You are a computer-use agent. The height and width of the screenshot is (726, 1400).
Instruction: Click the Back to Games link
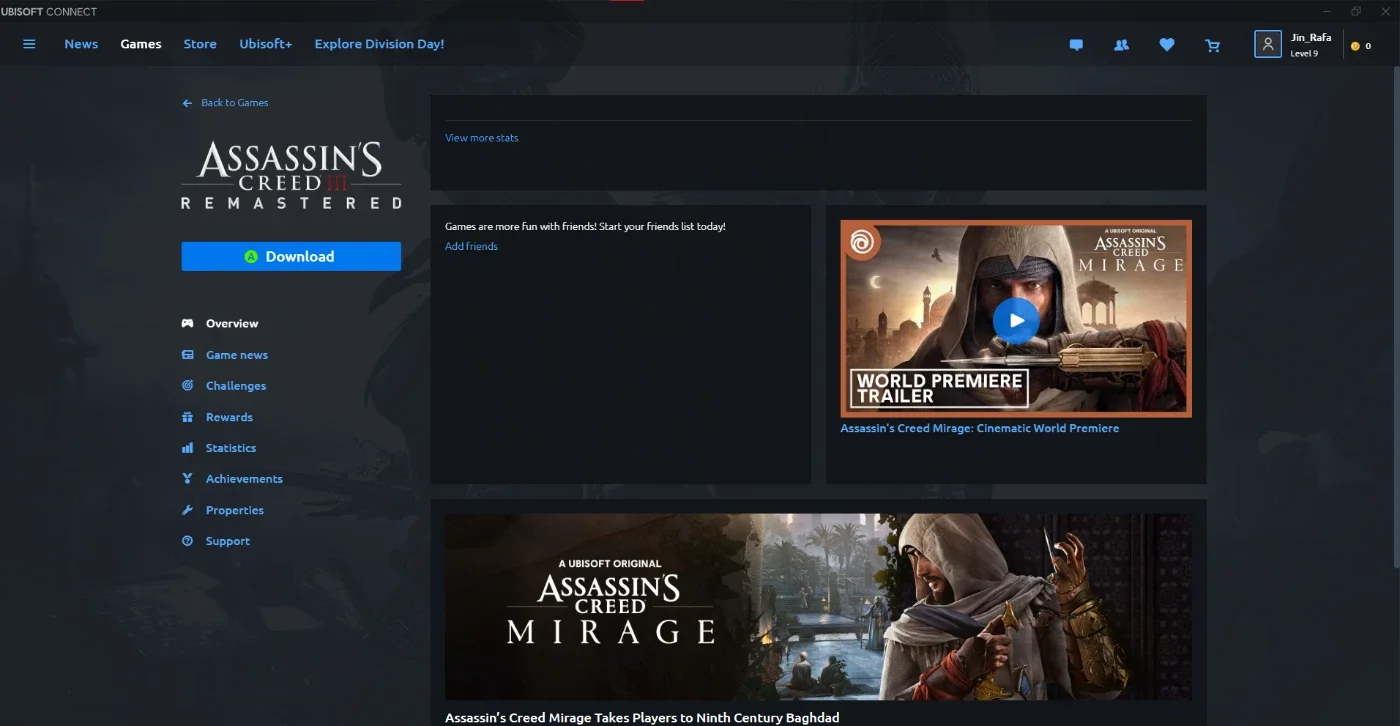coord(235,103)
